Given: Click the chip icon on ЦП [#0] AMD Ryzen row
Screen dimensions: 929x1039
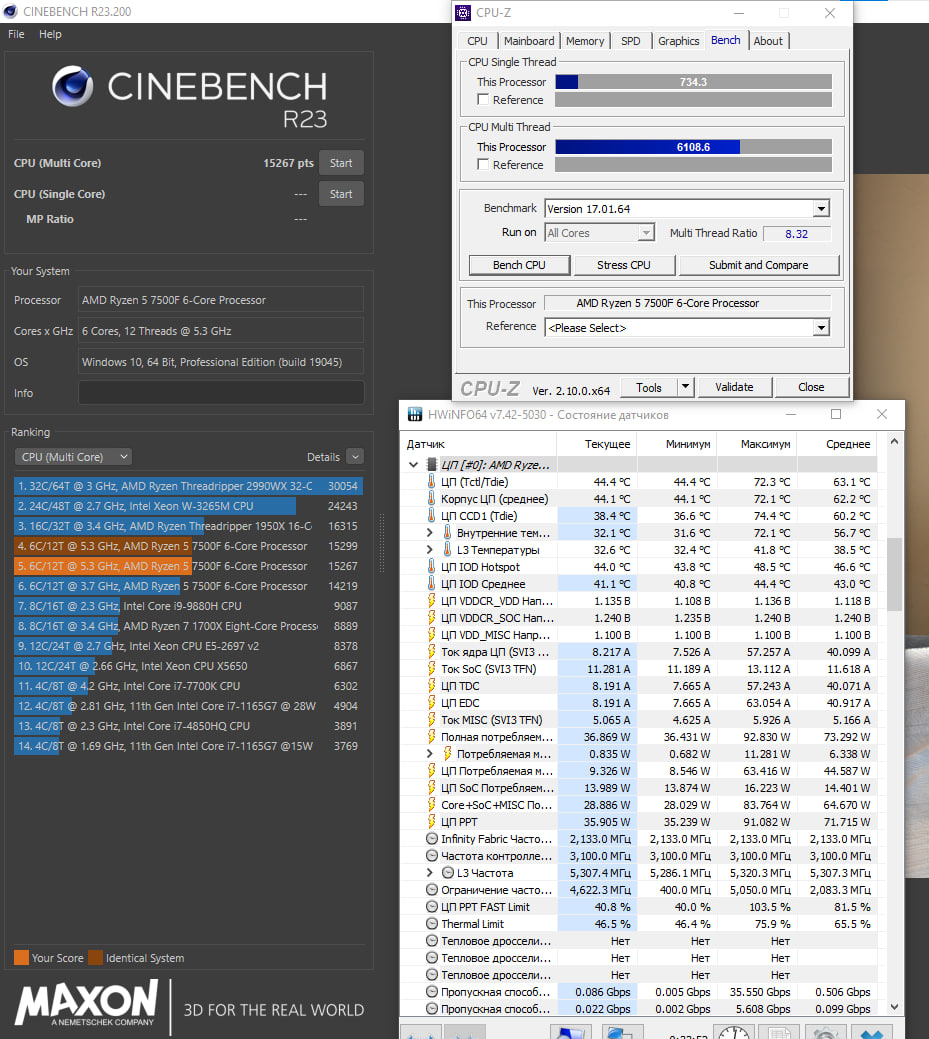Looking at the screenshot, I should (431, 465).
